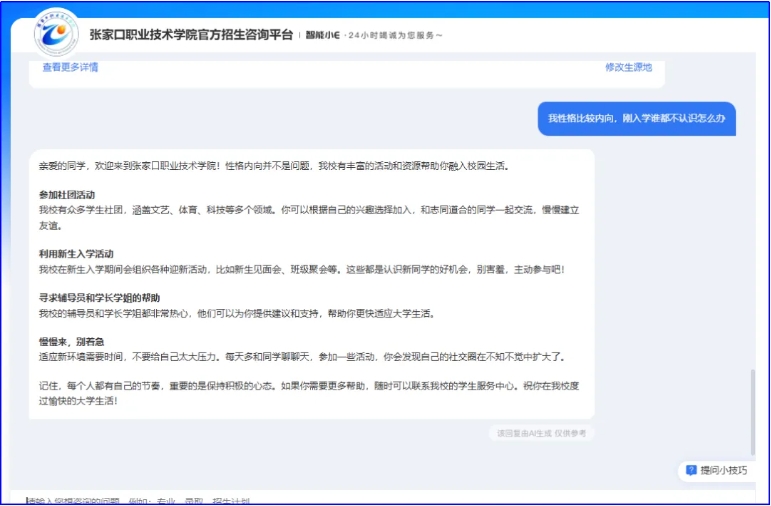Open the 提问小技巧 tips button
This screenshot has width=771, height=506.
coord(717,471)
